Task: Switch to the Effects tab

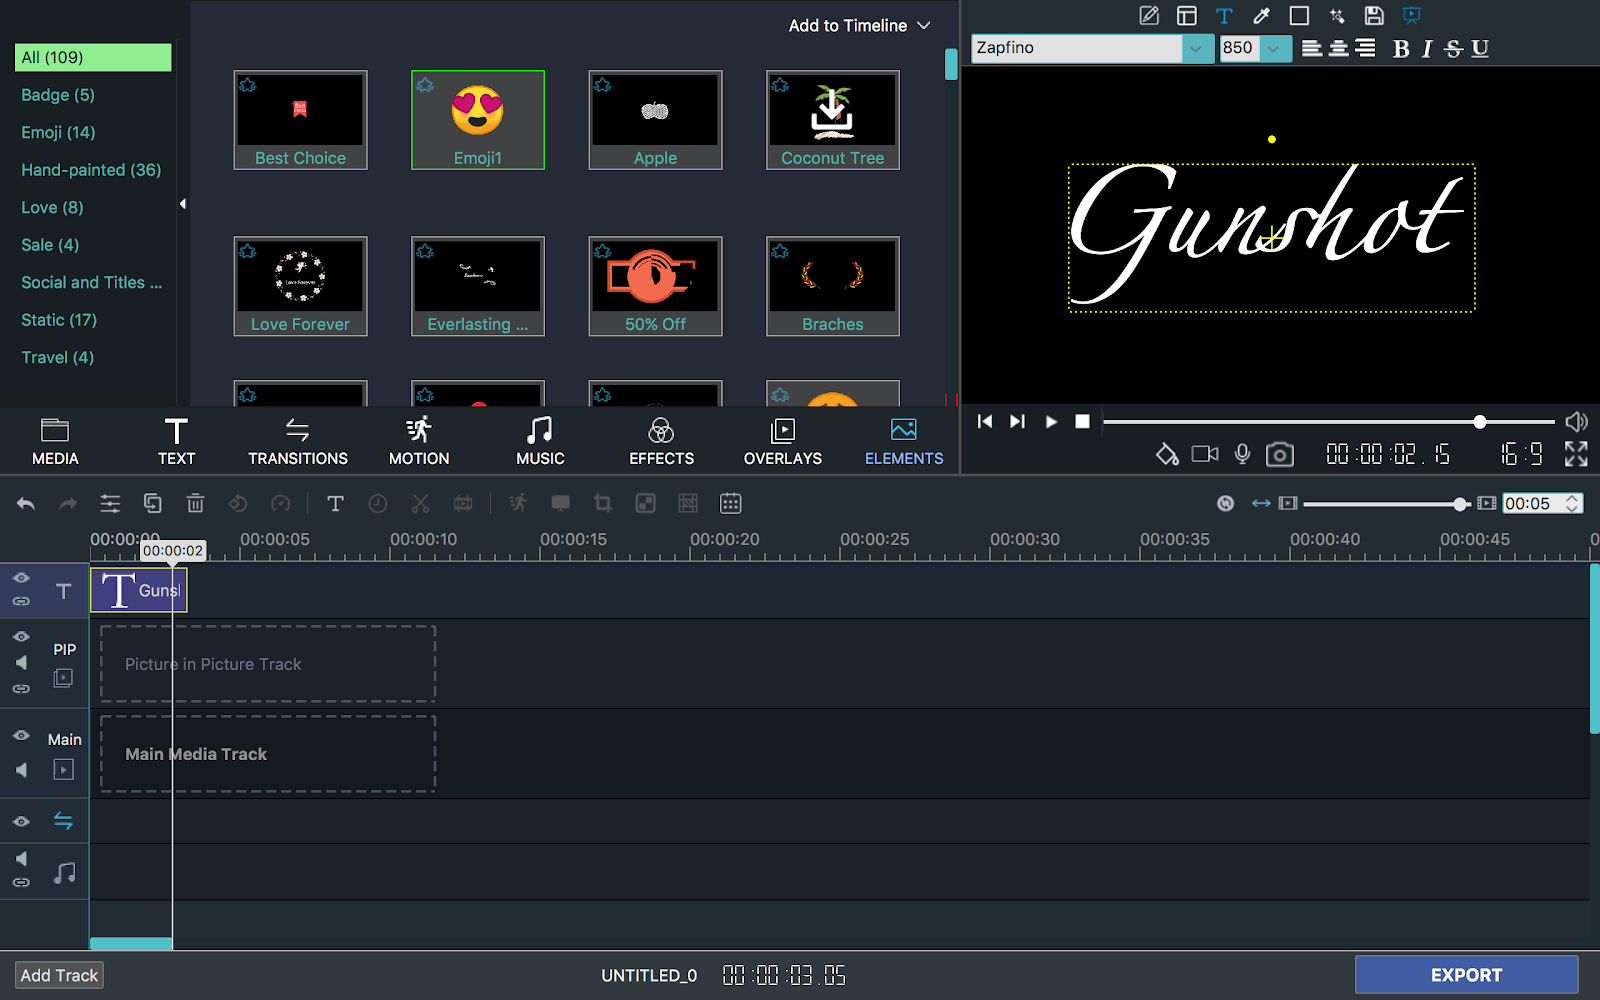Action: (661, 441)
